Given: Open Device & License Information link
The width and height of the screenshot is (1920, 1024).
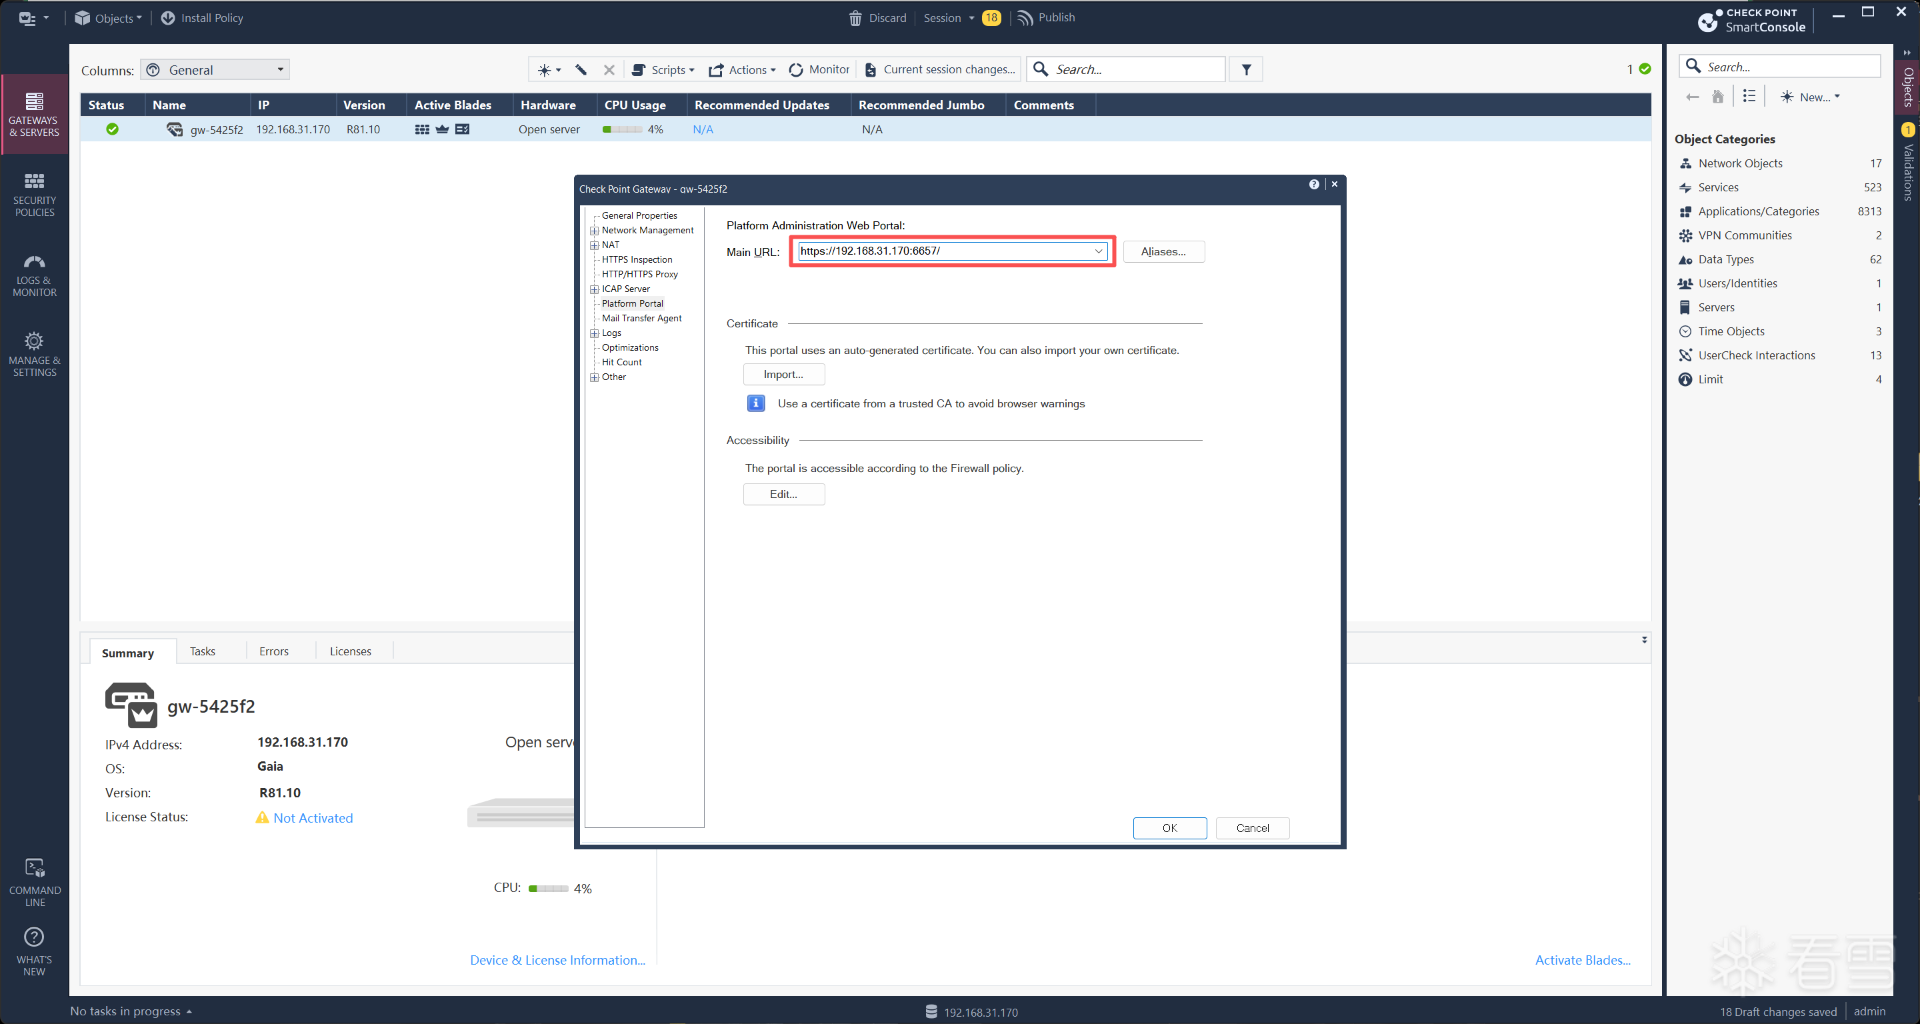Looking at the screenshot, I should point(558,961).
